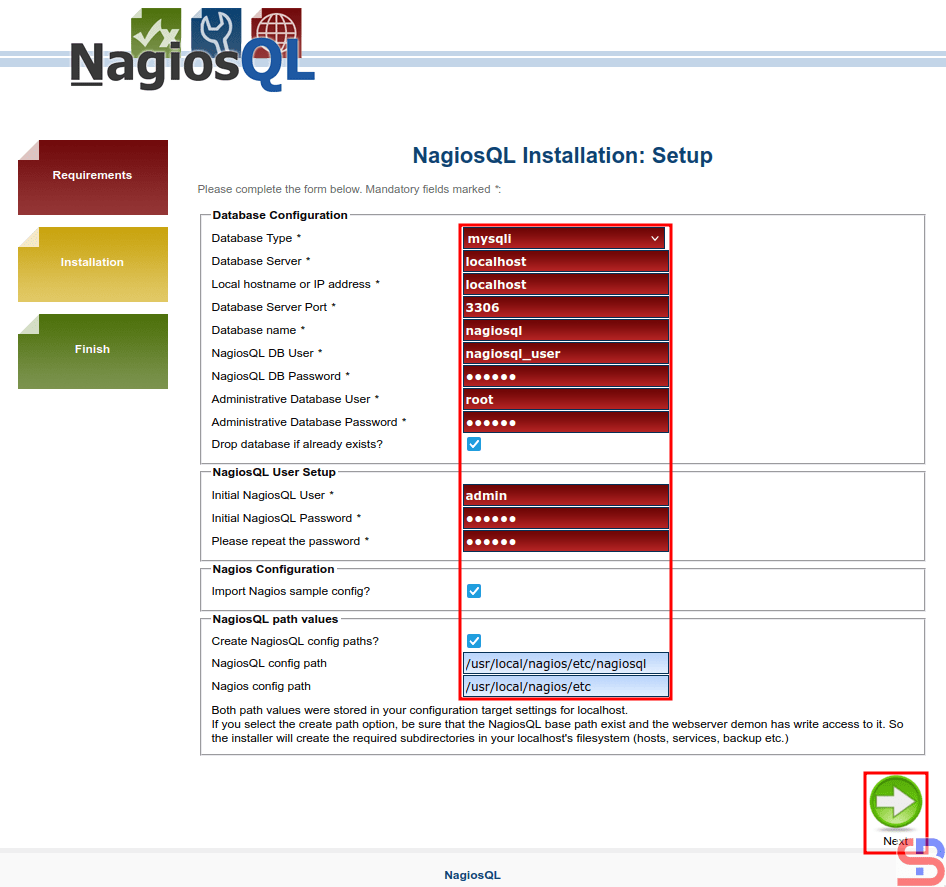Select the Installation step in sidebar

click(x=93, y=264)
